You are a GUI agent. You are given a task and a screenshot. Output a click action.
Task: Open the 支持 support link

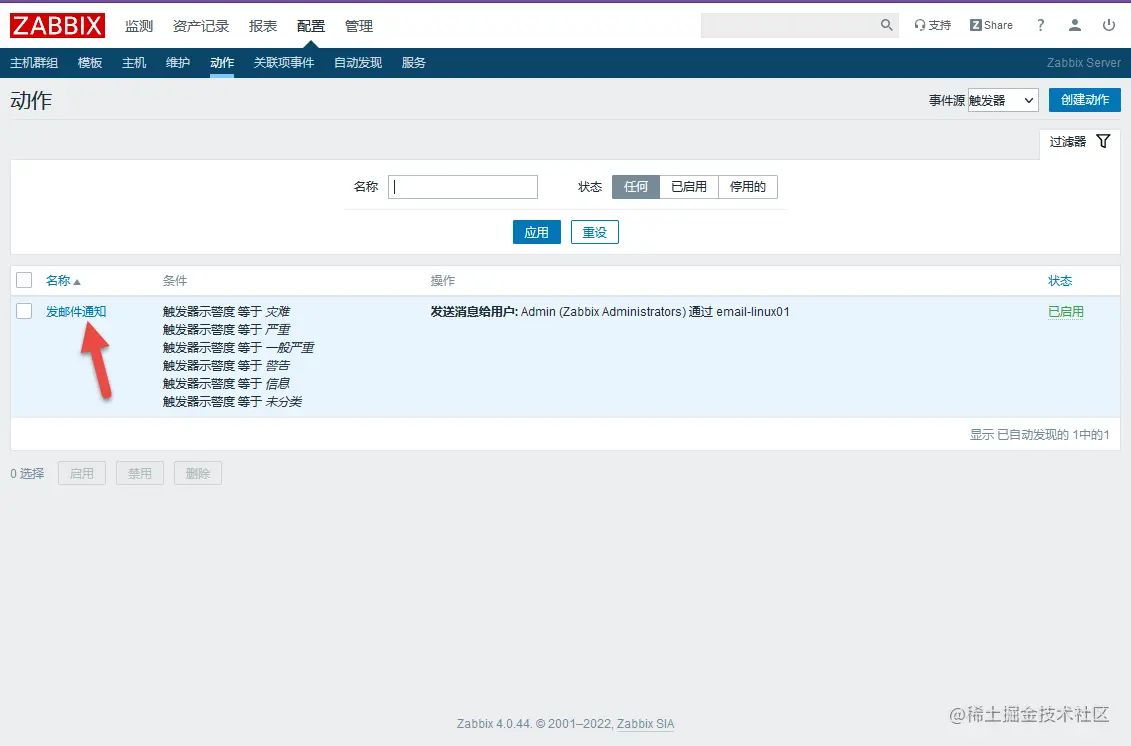[933, 25]
